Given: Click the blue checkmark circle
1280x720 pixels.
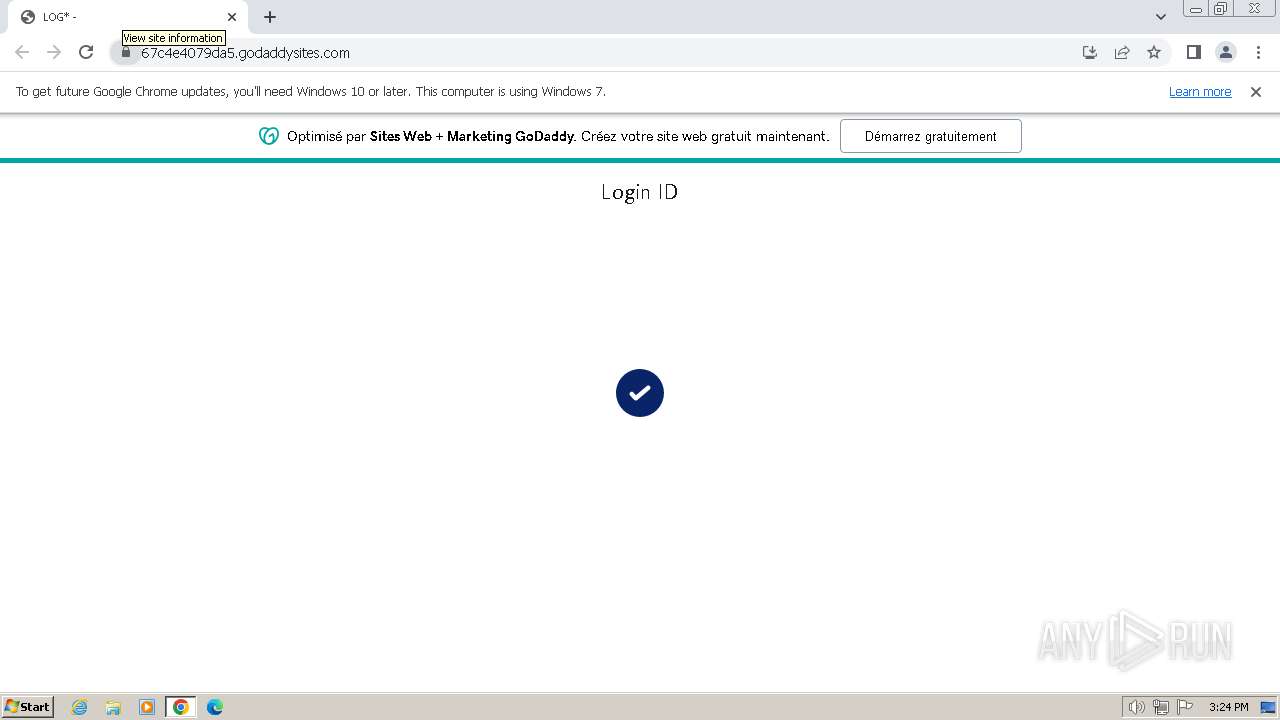Looking at the screenshot, I should 640,393.
